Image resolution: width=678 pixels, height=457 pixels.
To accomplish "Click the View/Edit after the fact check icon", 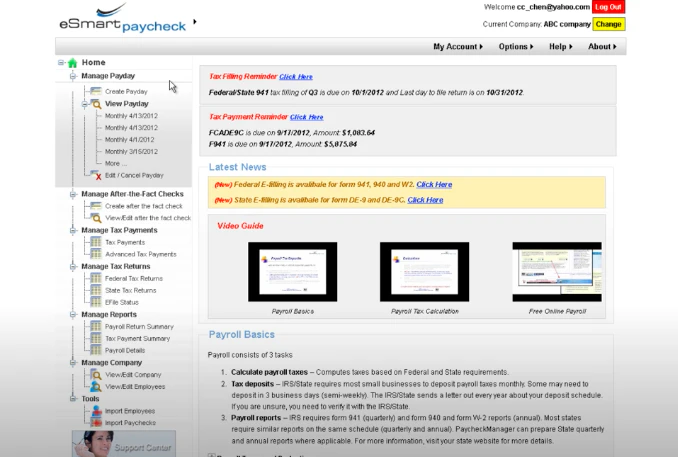I will 96,218.
